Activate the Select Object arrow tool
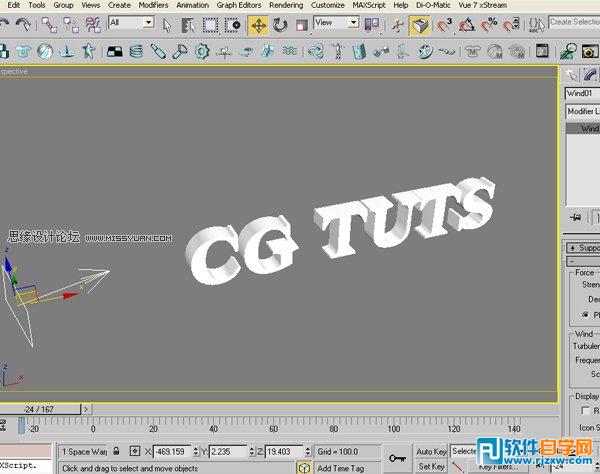The image size is (600, 474). click(x=167, y=26)
